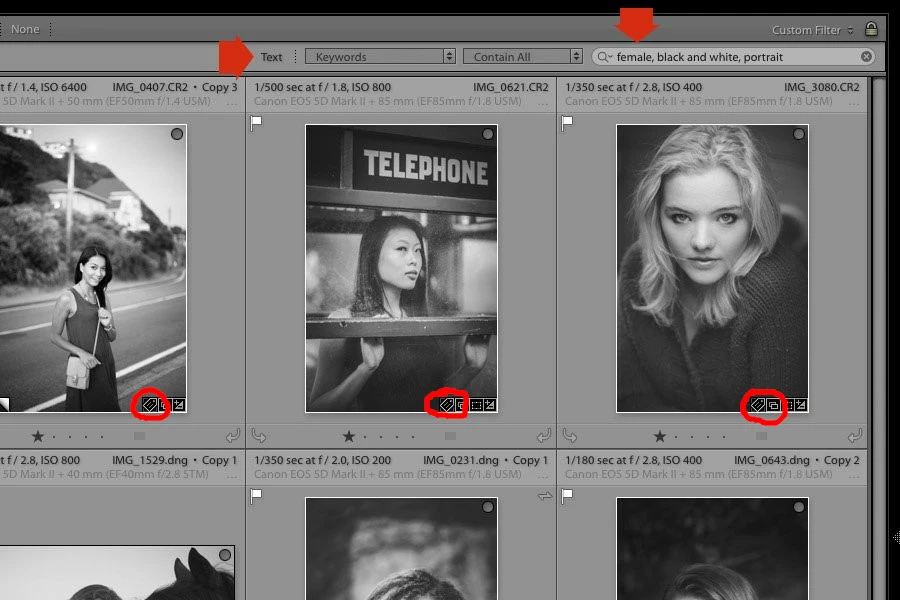Viewport: 900px width, 600px height.
Task: Rotate IMG_0621.CR2 clockwise with right arrow
Action: pyautogui.click(x=544, y=436)
